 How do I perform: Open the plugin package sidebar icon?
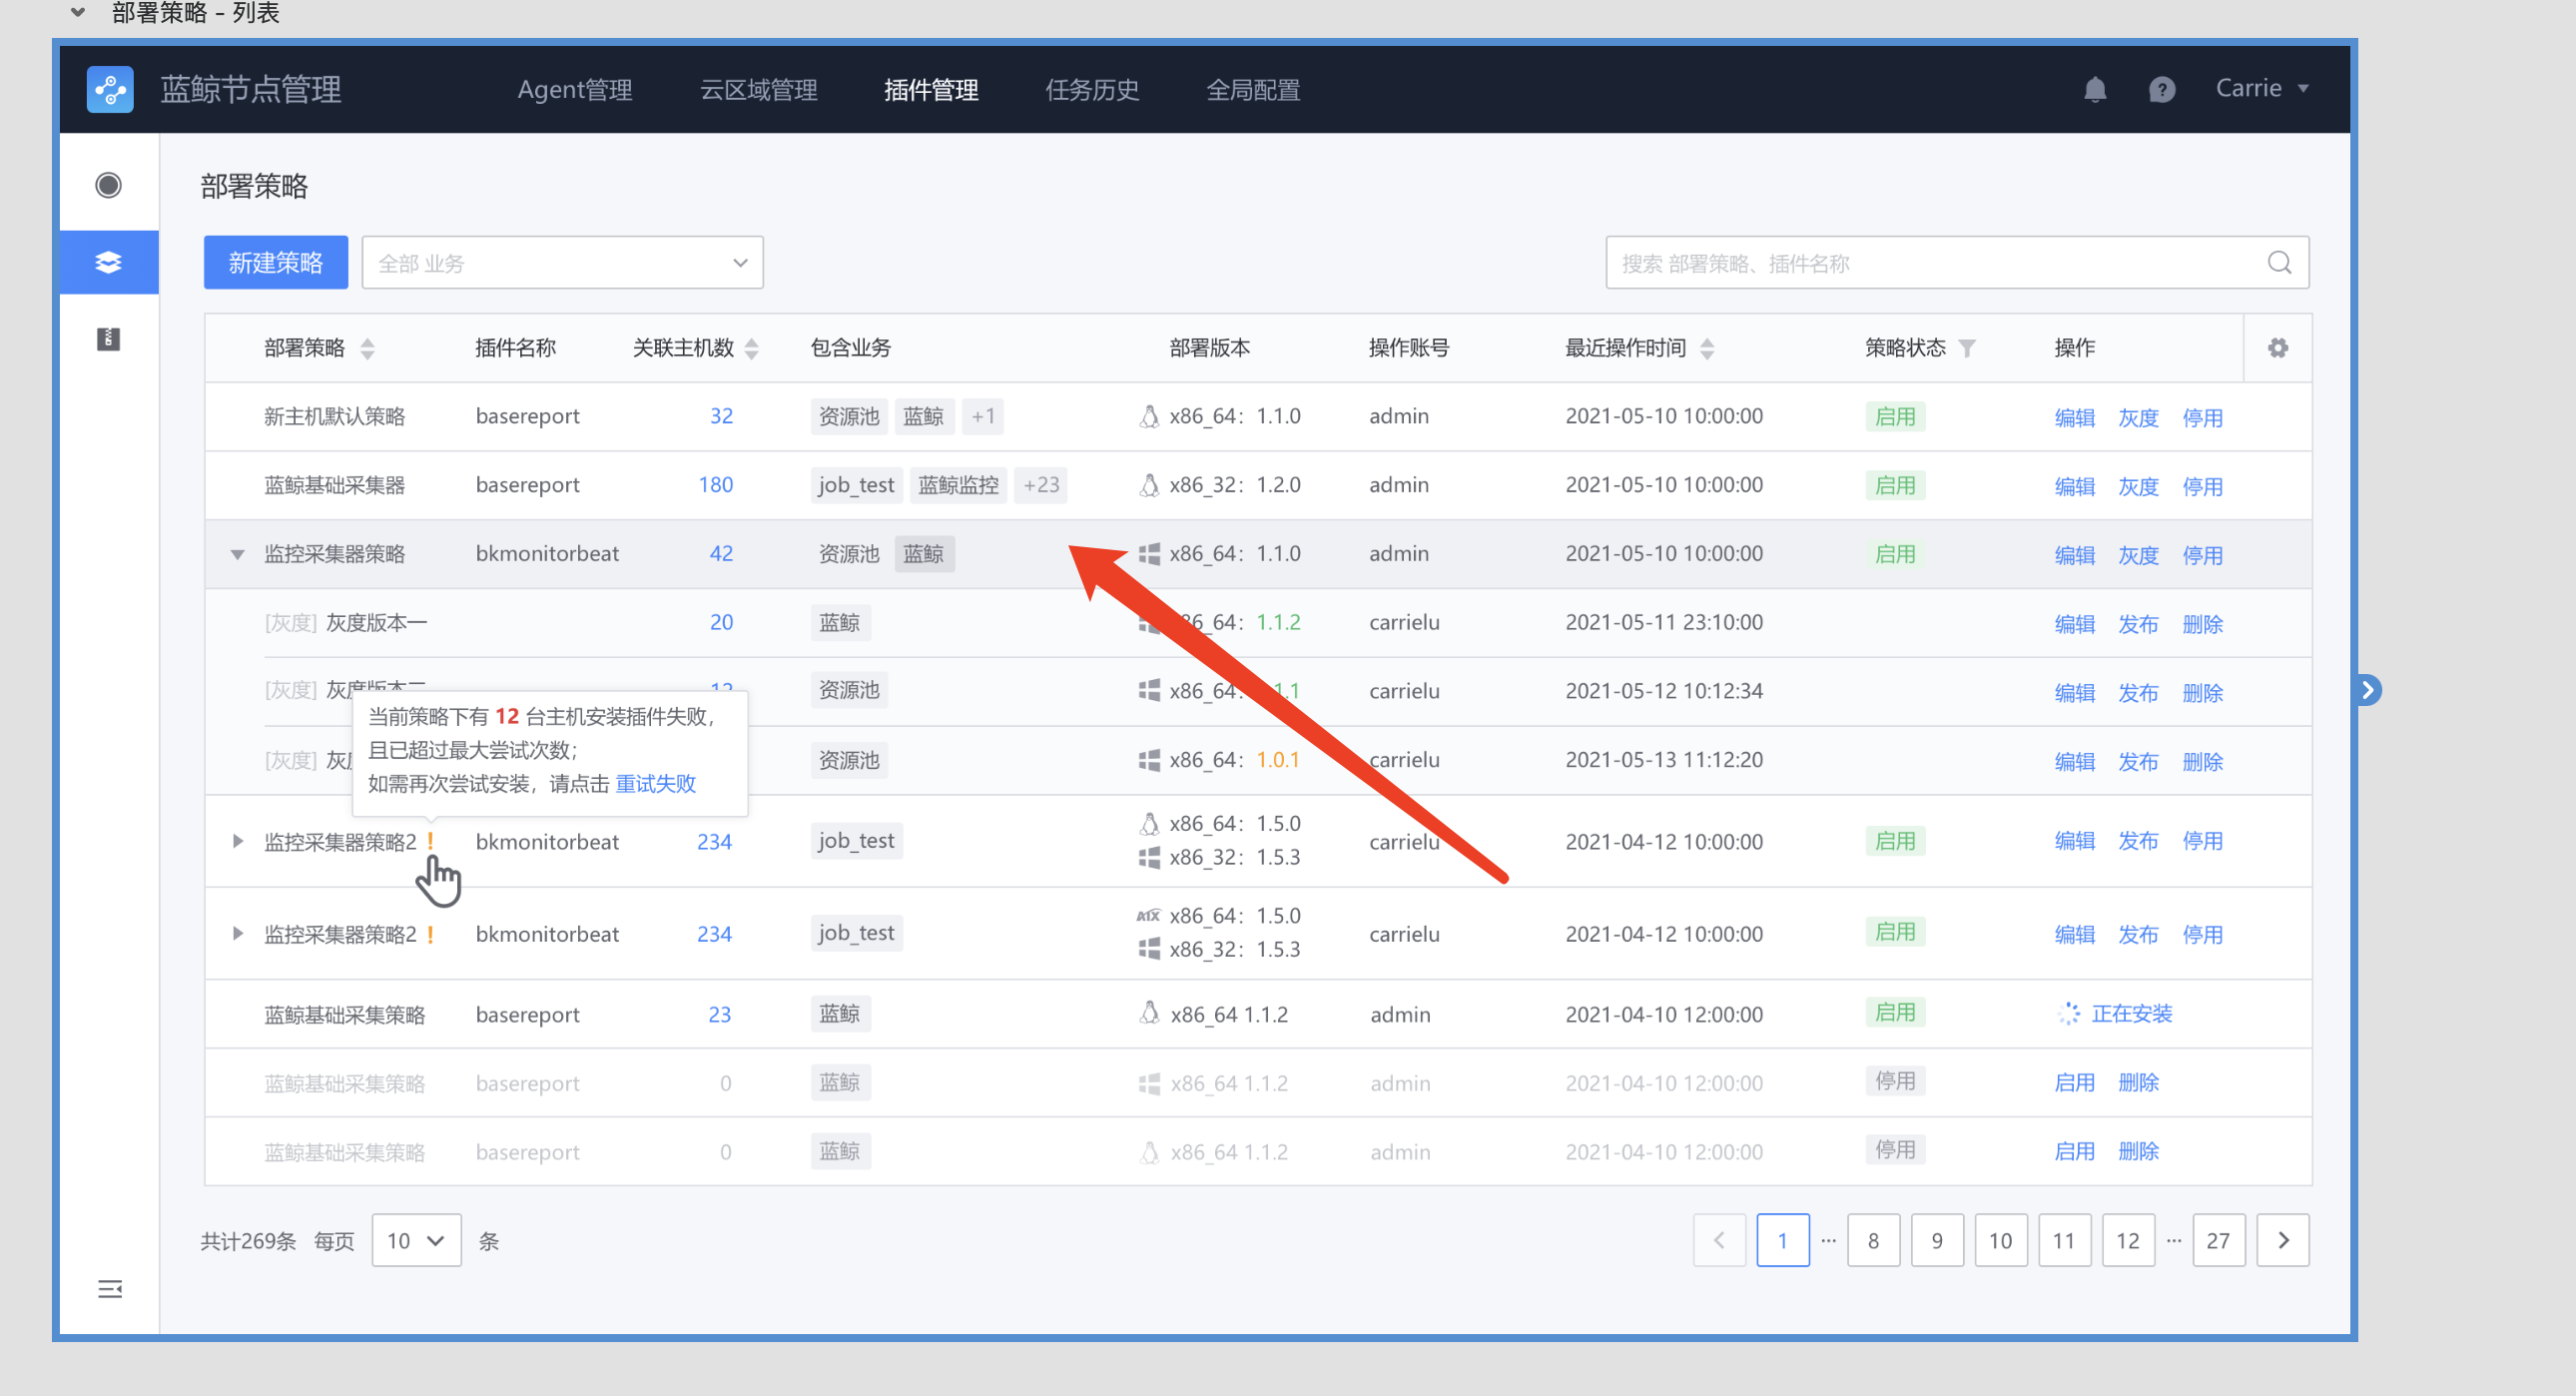(x=109, y=339)
